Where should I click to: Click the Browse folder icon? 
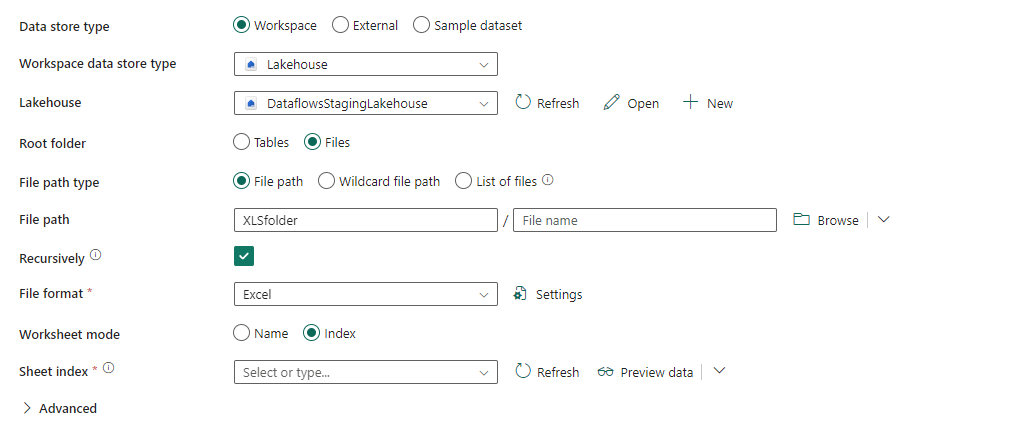[801, 220]
